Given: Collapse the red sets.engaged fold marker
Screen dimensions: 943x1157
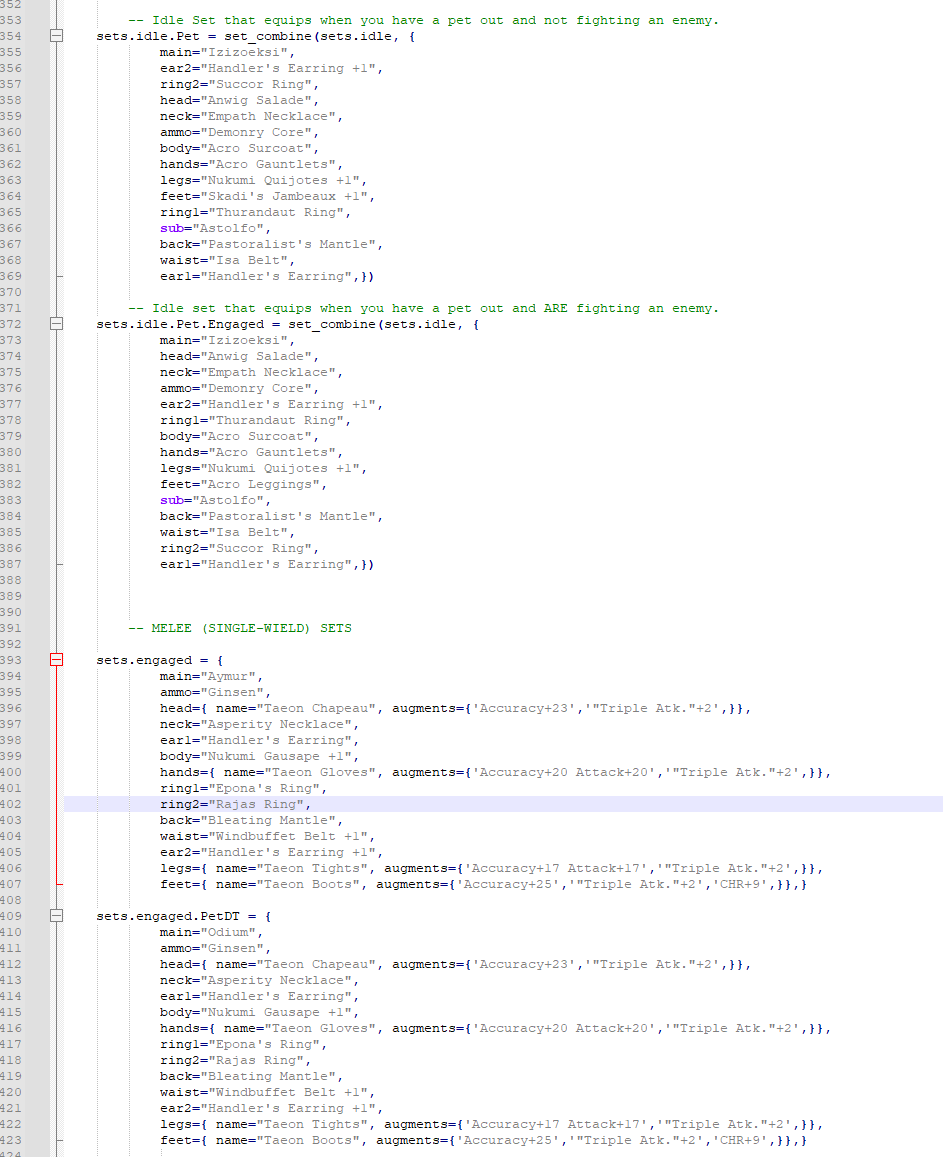Looking at the screenshot, I should tap(56, 660).
